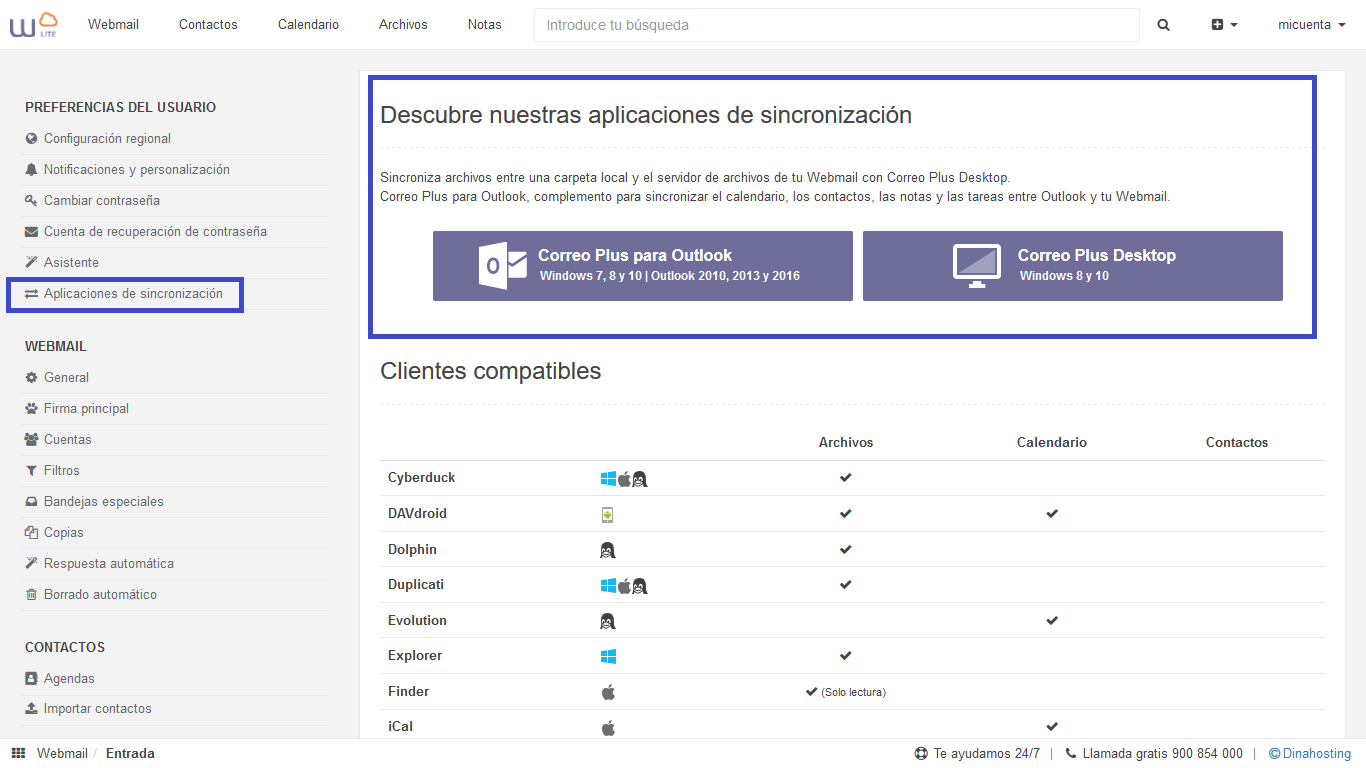The image size is (1366, 768).
Task: Open the Cuentas settings
Action: 67,440
